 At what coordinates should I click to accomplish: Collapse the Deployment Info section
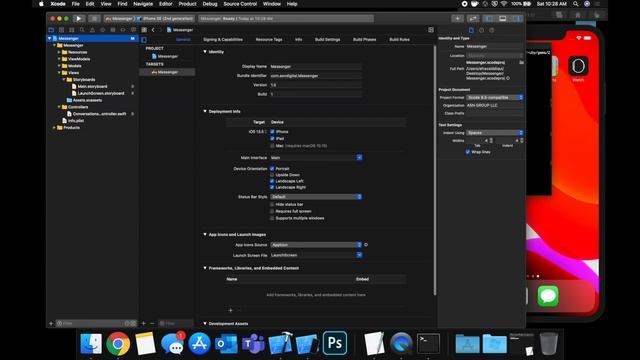tap(205, 111)
